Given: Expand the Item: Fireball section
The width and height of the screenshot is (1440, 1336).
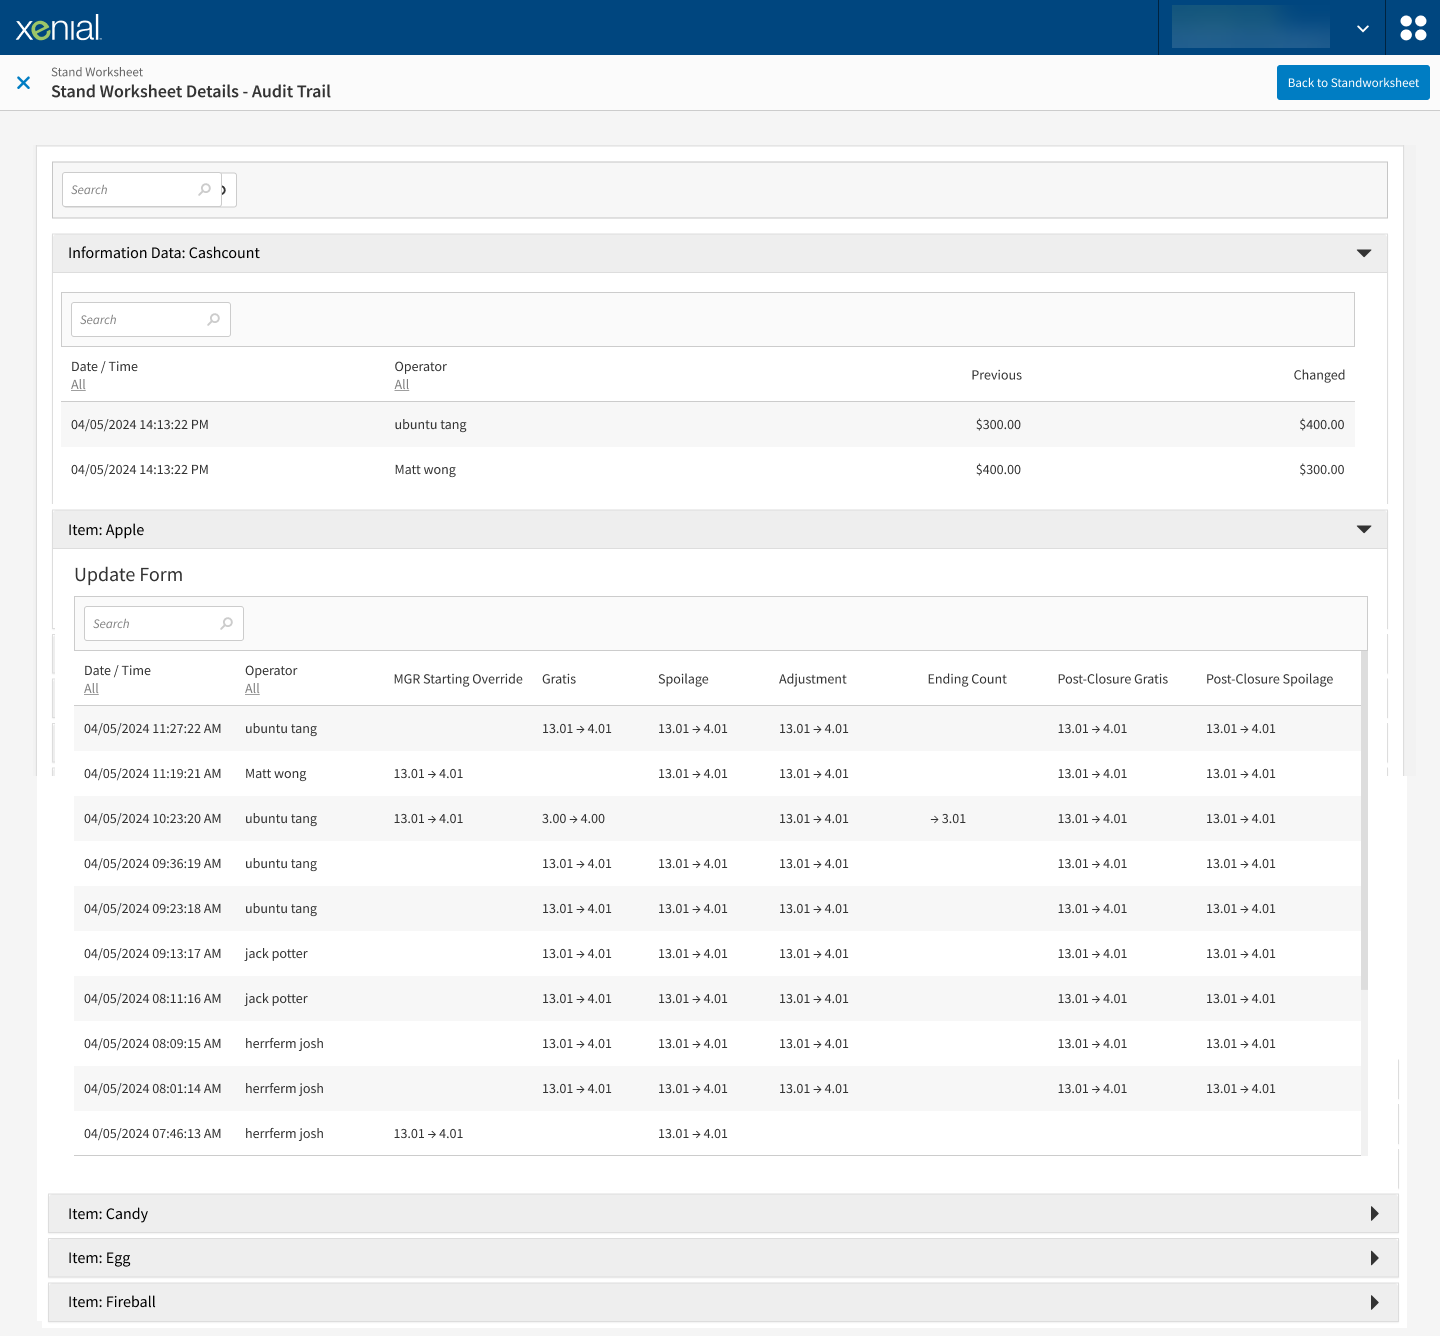Looking at the screenshot, I should [x=1375, y=1302].
